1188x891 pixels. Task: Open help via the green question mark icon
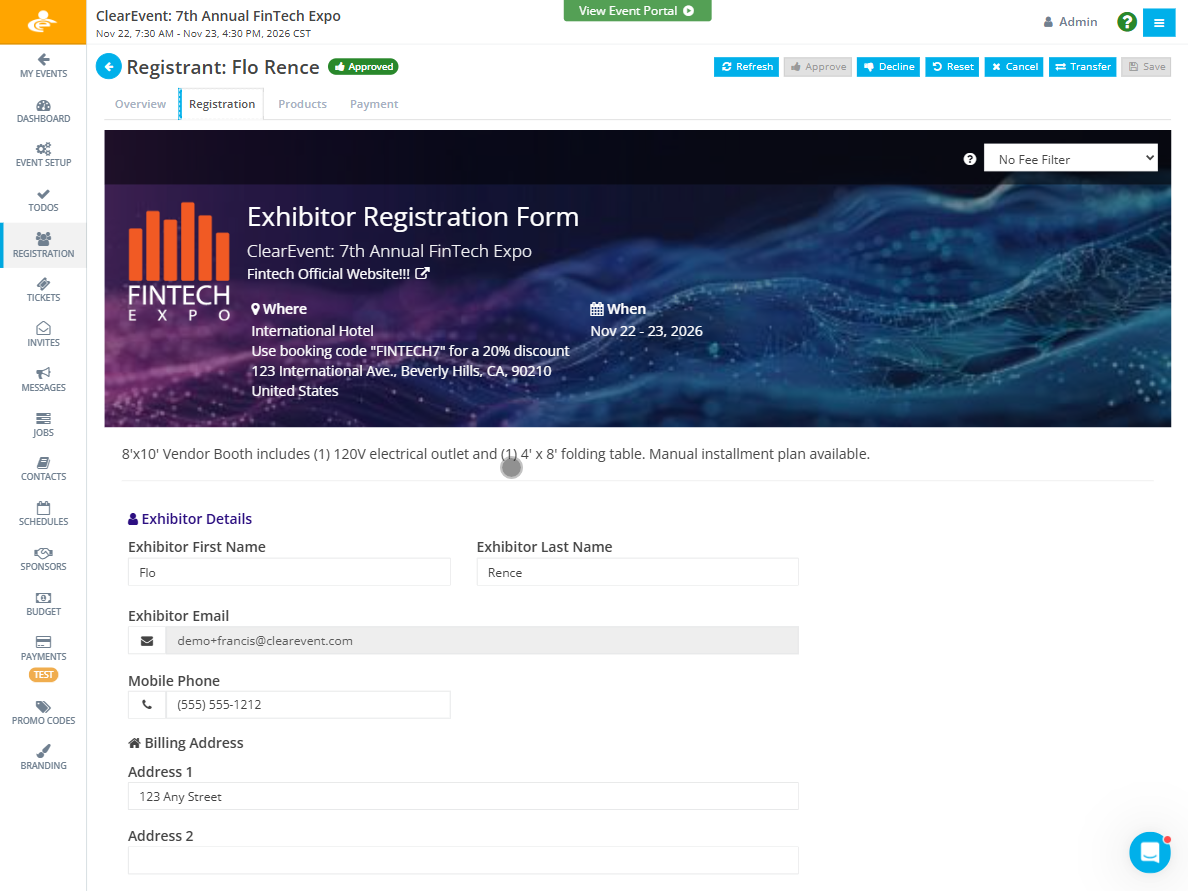point(1126,21)
